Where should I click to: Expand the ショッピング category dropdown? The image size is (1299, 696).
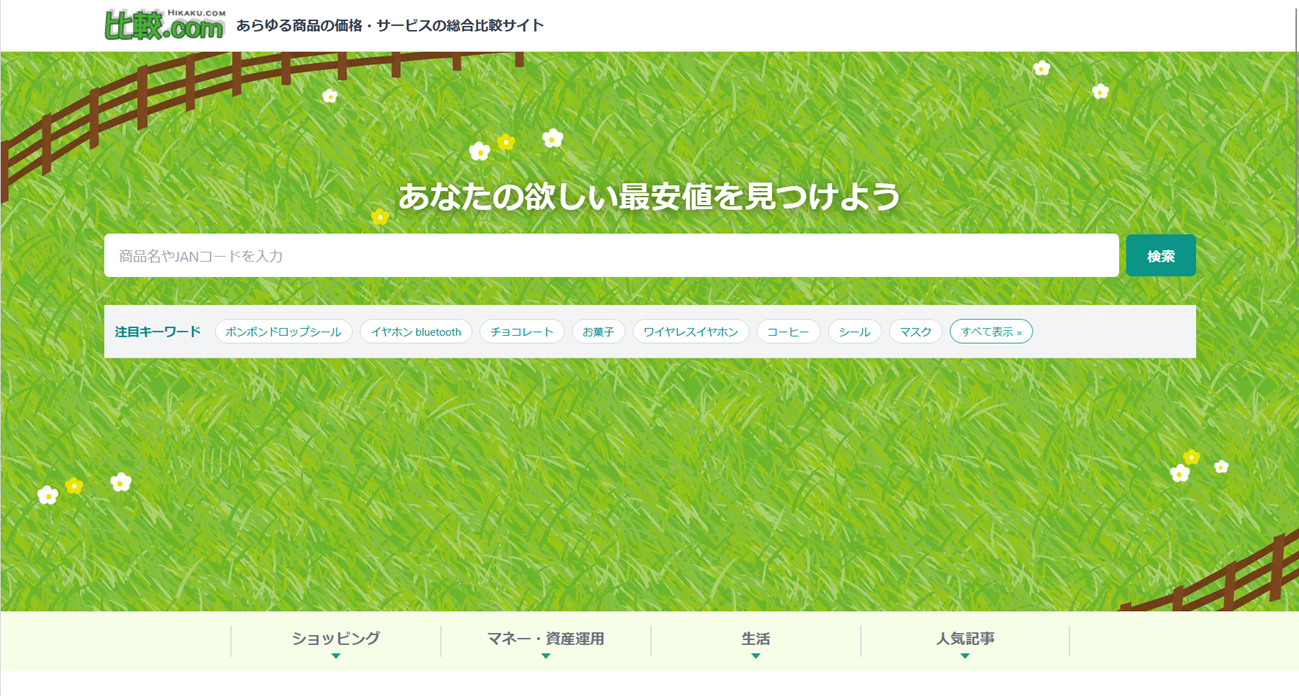coord(336,640)
